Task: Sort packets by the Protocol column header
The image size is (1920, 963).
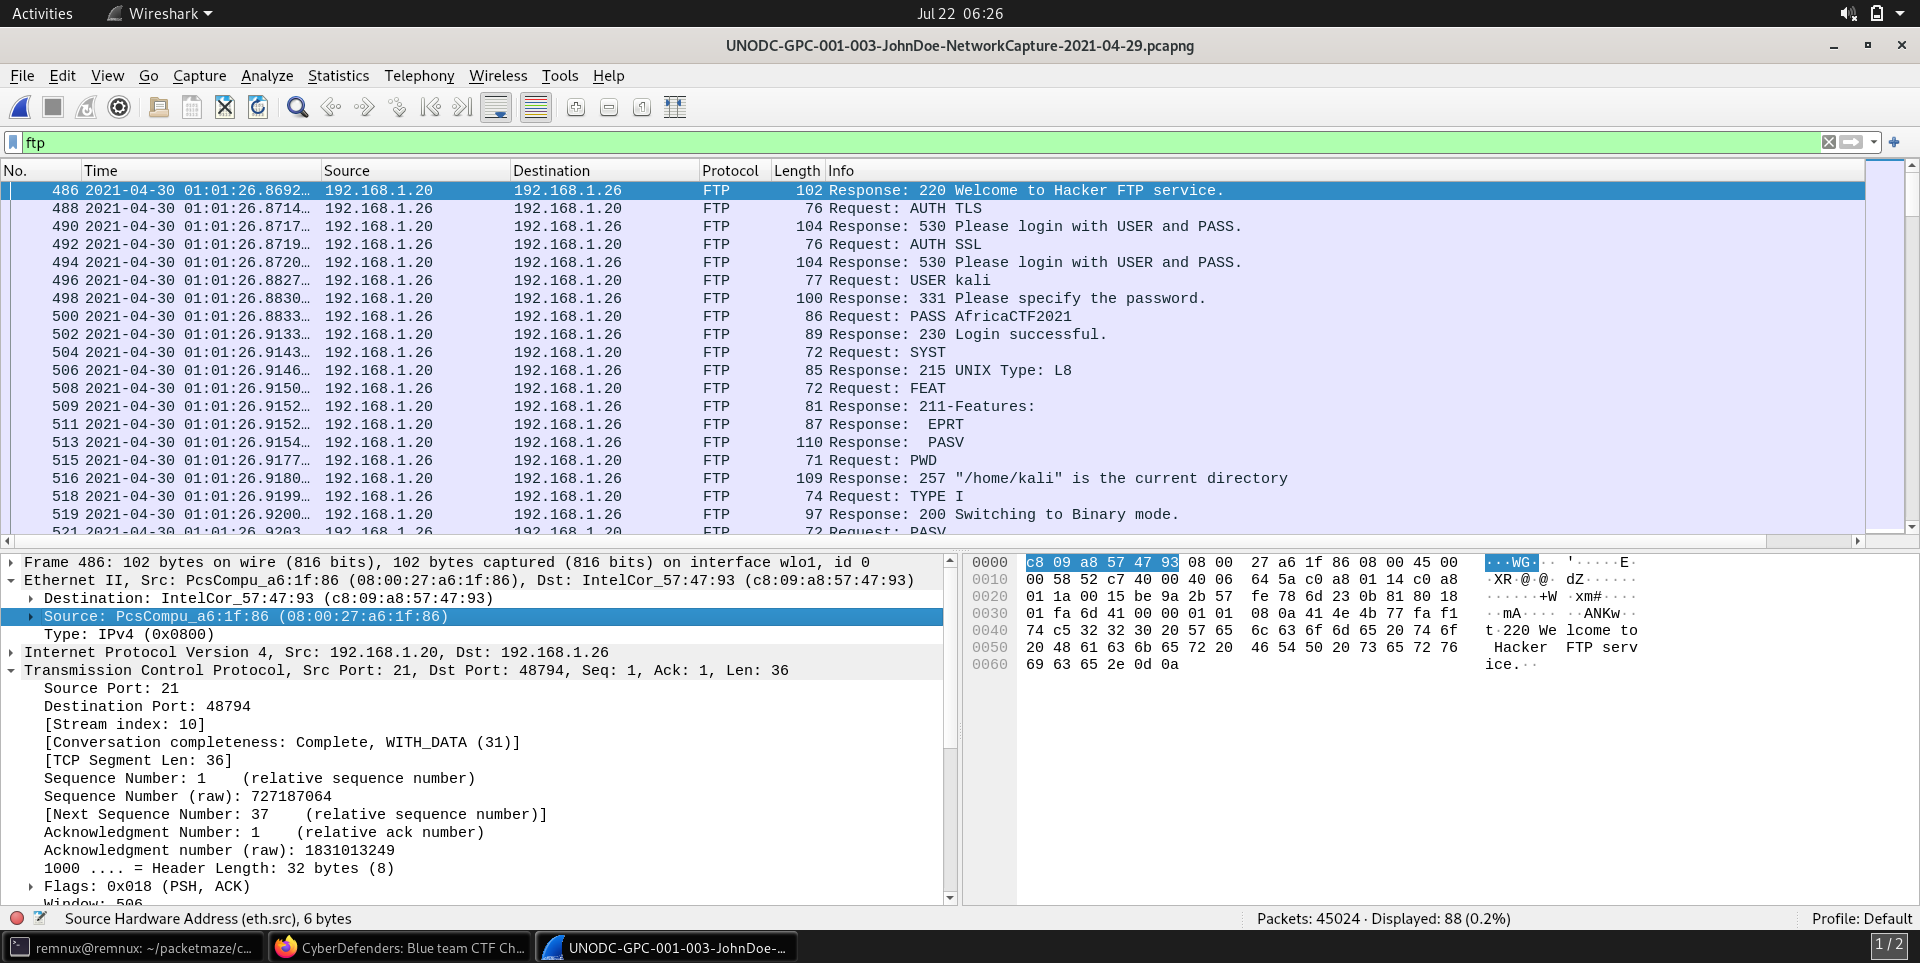Action: click(x=730, y=171)
